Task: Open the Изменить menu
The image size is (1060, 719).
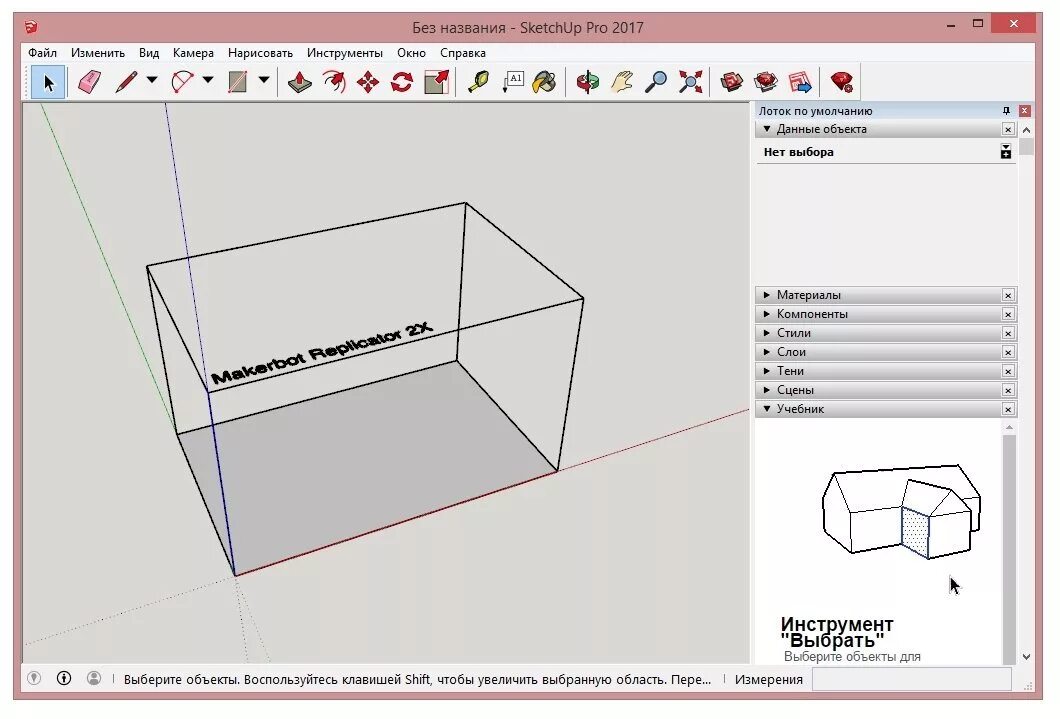Action: click(98, 53)
